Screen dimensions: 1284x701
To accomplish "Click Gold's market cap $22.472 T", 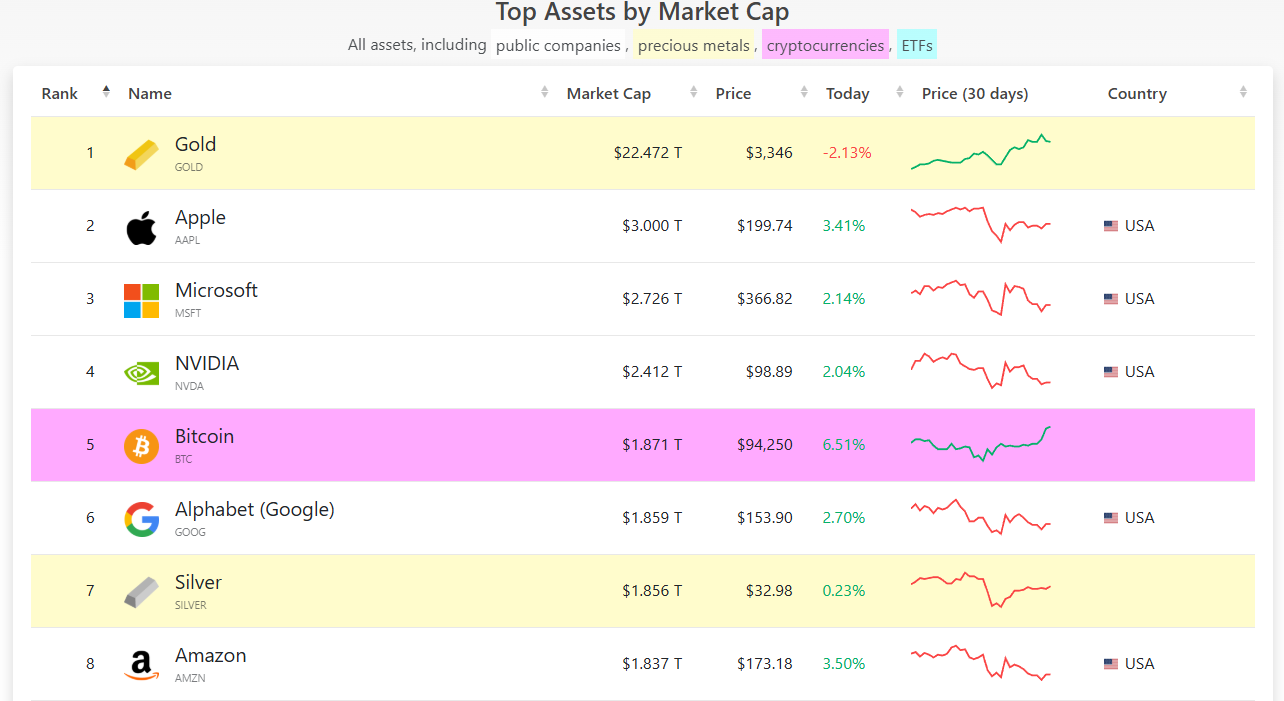I will (648, 153).
